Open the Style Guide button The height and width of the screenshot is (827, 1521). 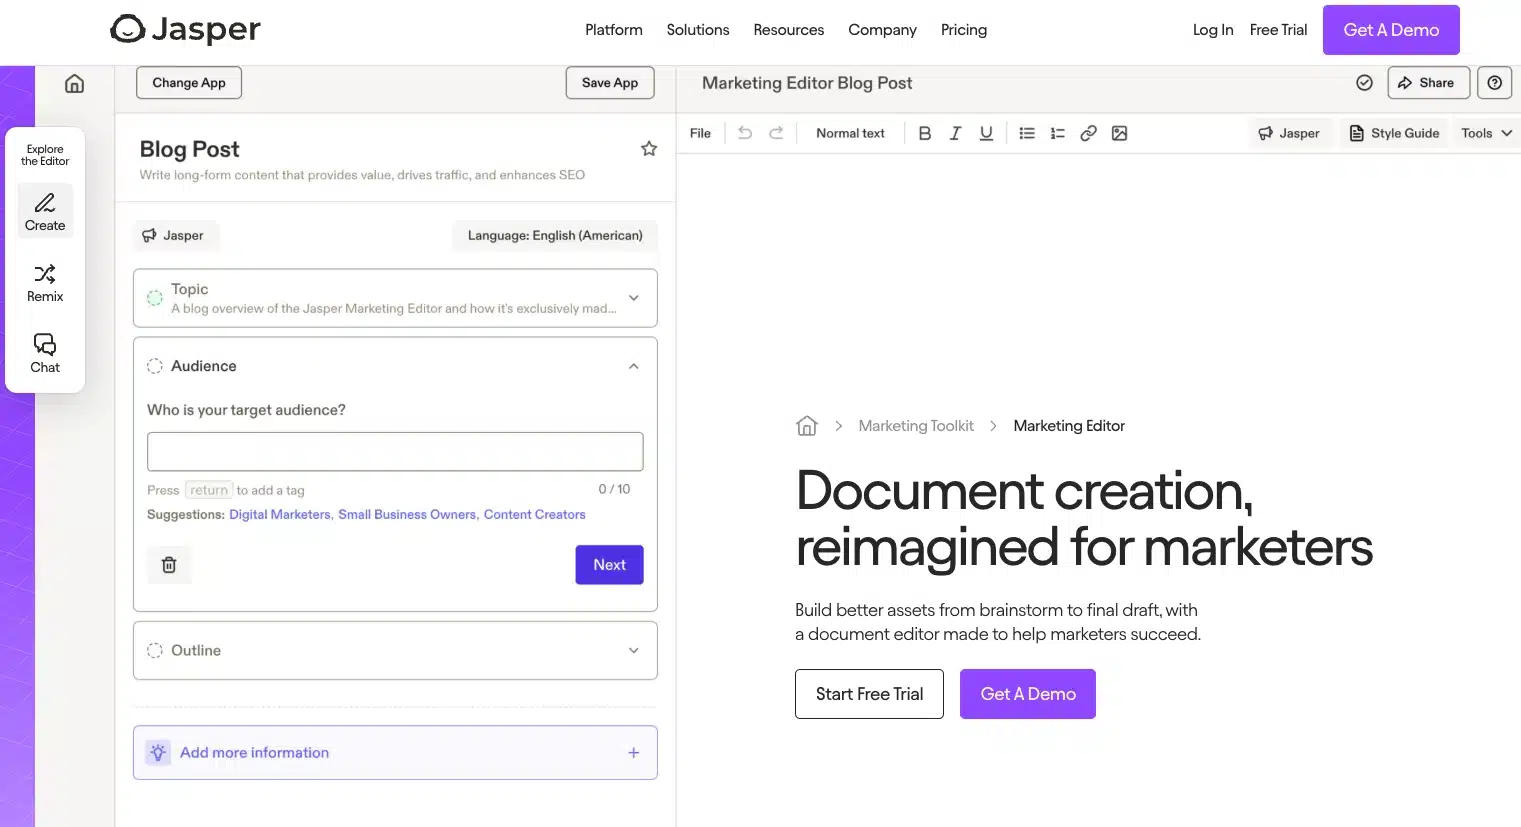(1394, 133)
